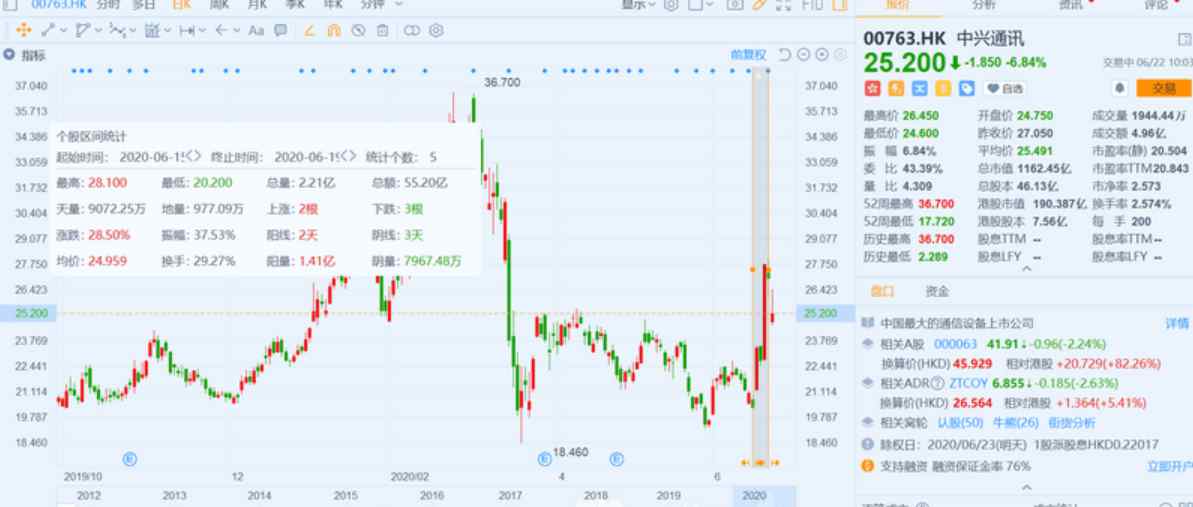
Task: Open the arrow tool dropdown
Action: pos(237,31)
